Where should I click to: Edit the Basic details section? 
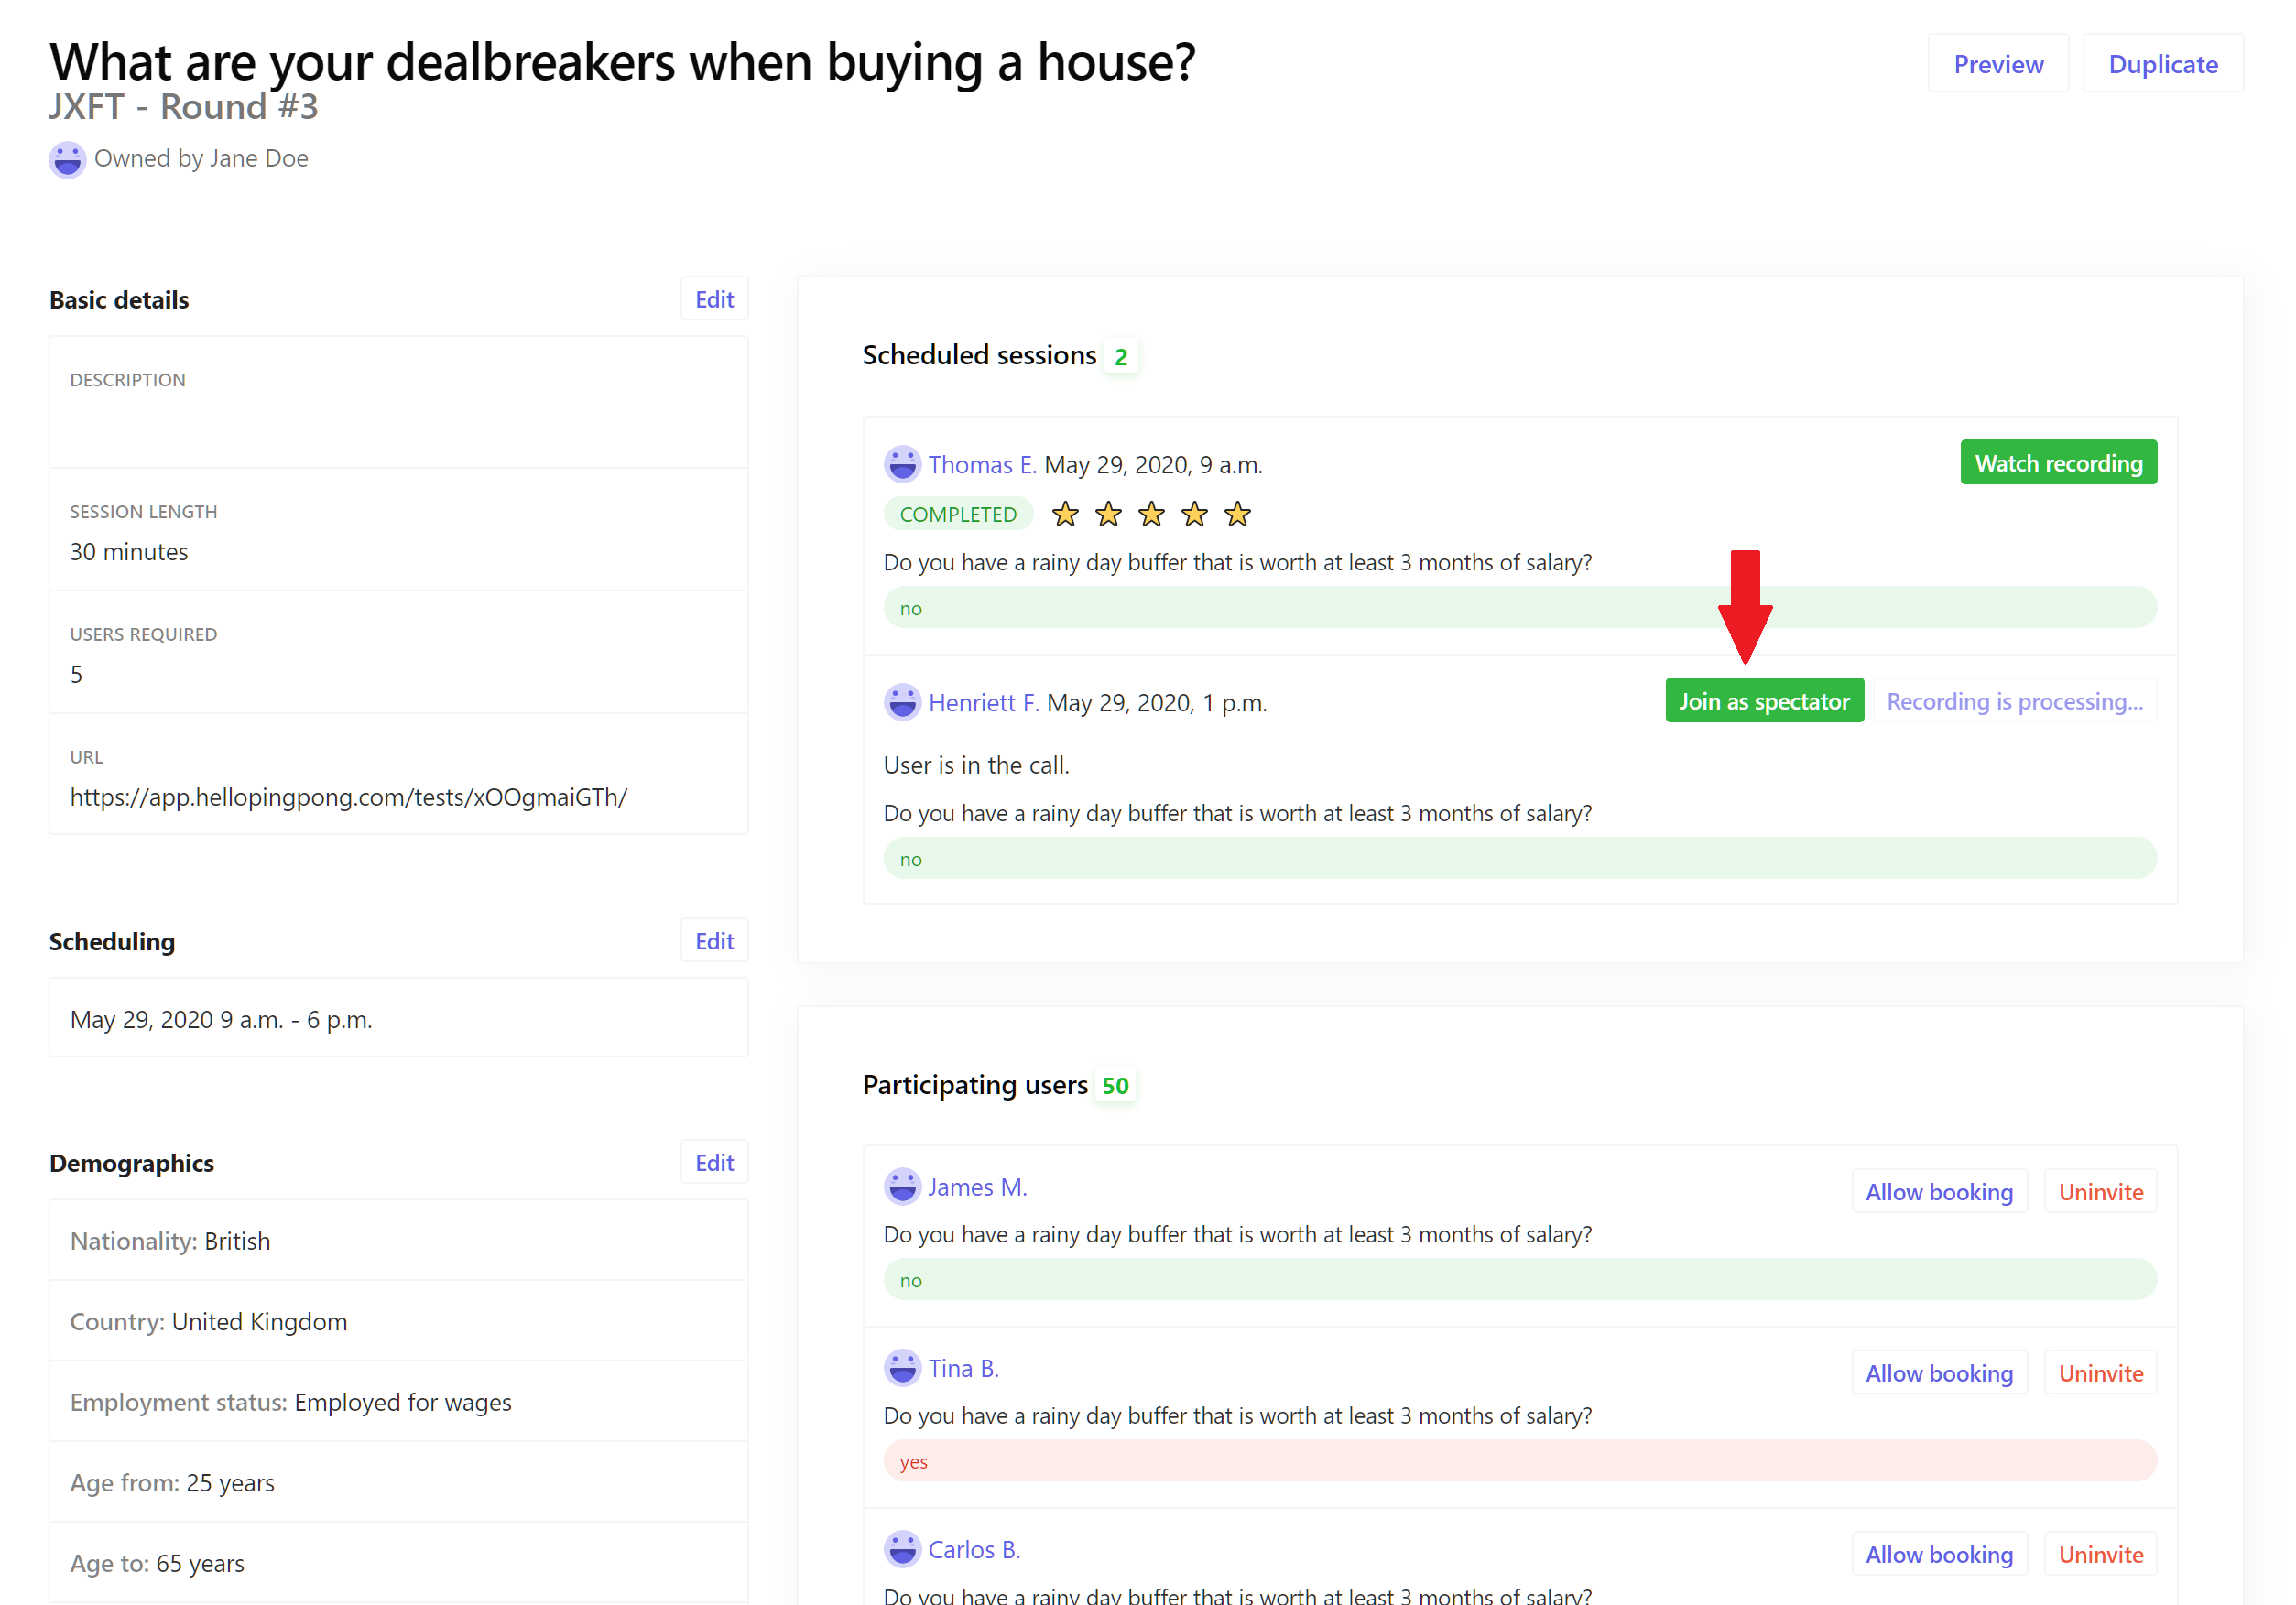point(714,299)
